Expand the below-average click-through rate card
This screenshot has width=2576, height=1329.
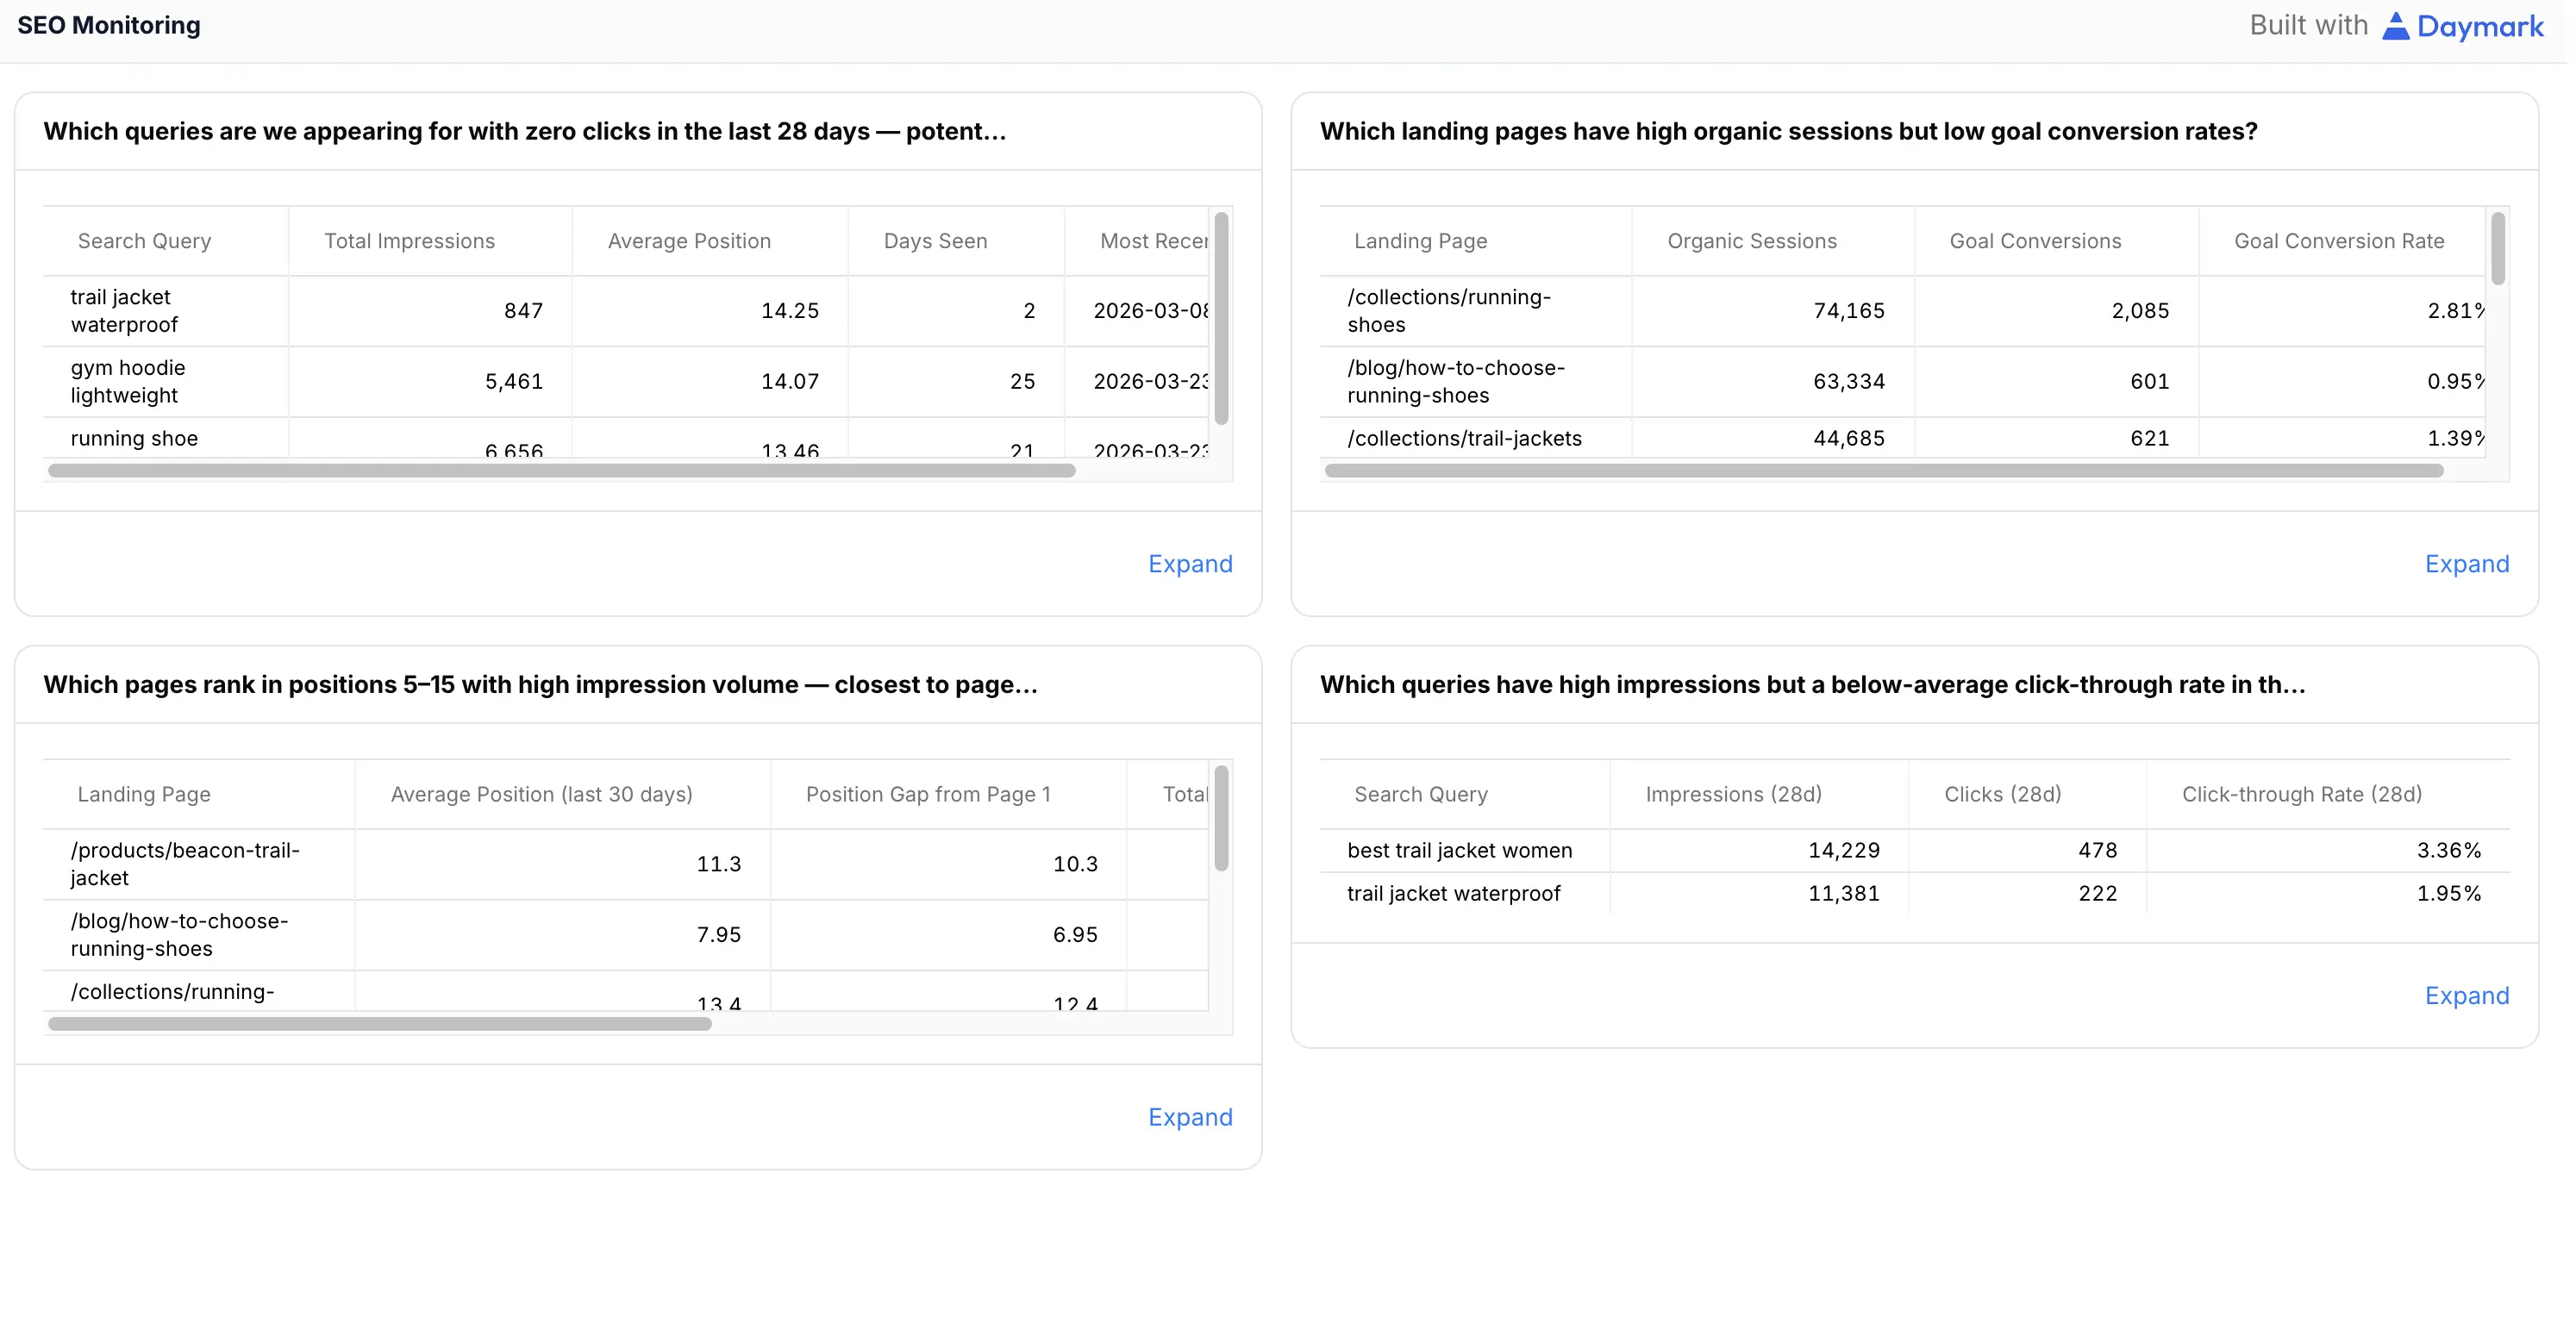click(2466, 996)
